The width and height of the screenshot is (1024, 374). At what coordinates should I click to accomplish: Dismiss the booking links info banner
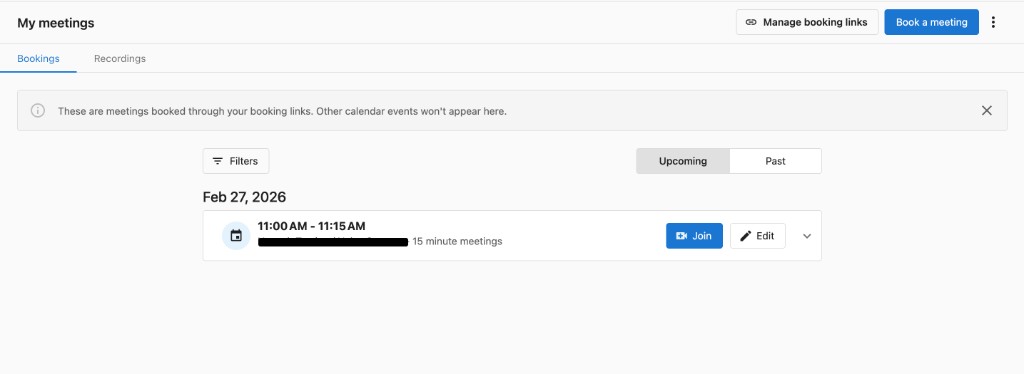point(987,111)
